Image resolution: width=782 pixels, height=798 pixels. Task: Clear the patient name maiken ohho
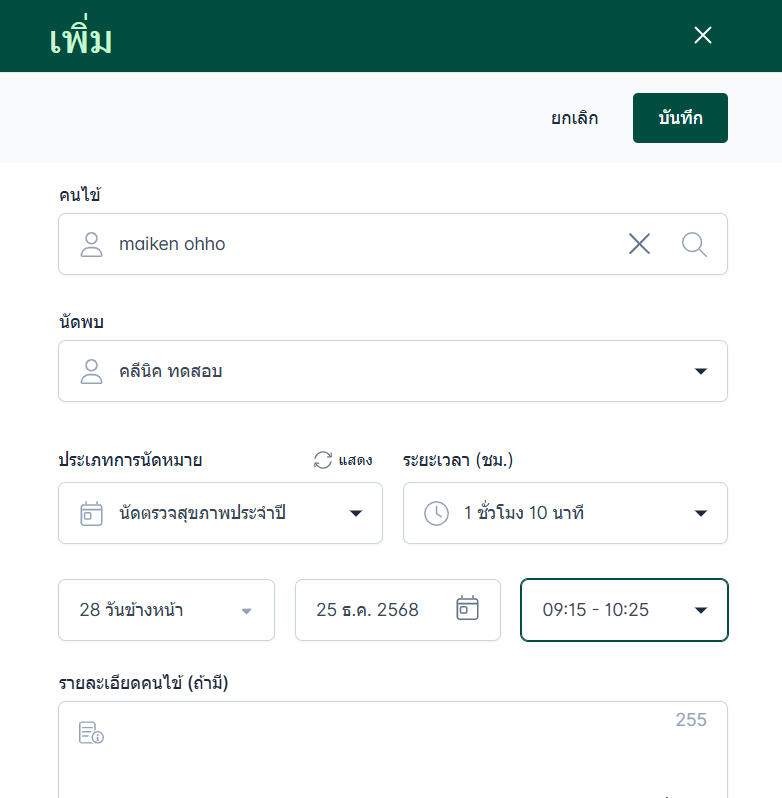[639, 244]
